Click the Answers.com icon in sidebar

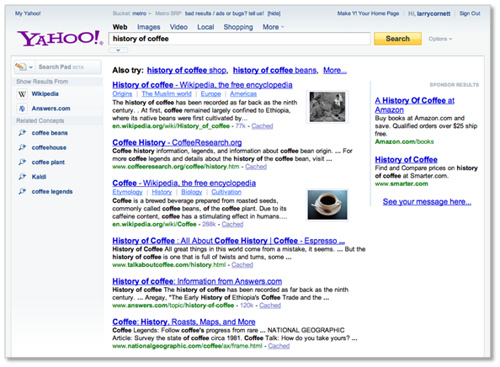(22, 109)
